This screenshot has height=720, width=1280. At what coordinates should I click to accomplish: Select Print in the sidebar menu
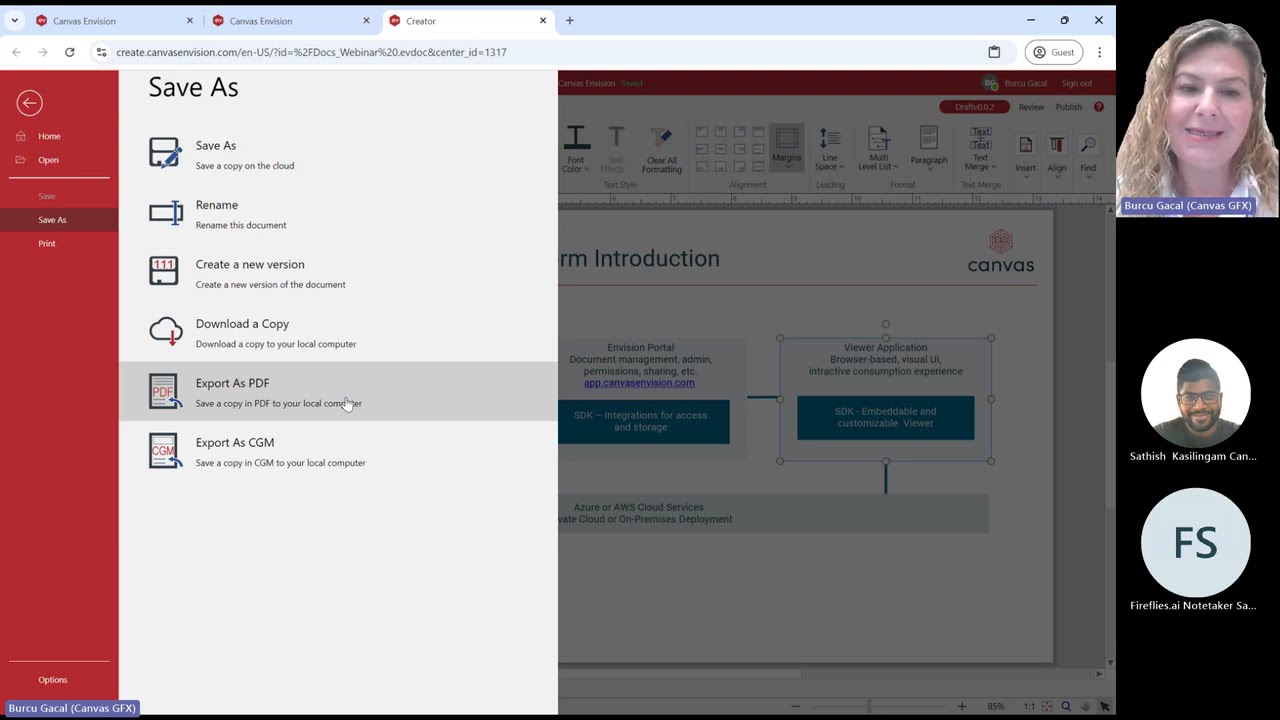coord(47,243)
